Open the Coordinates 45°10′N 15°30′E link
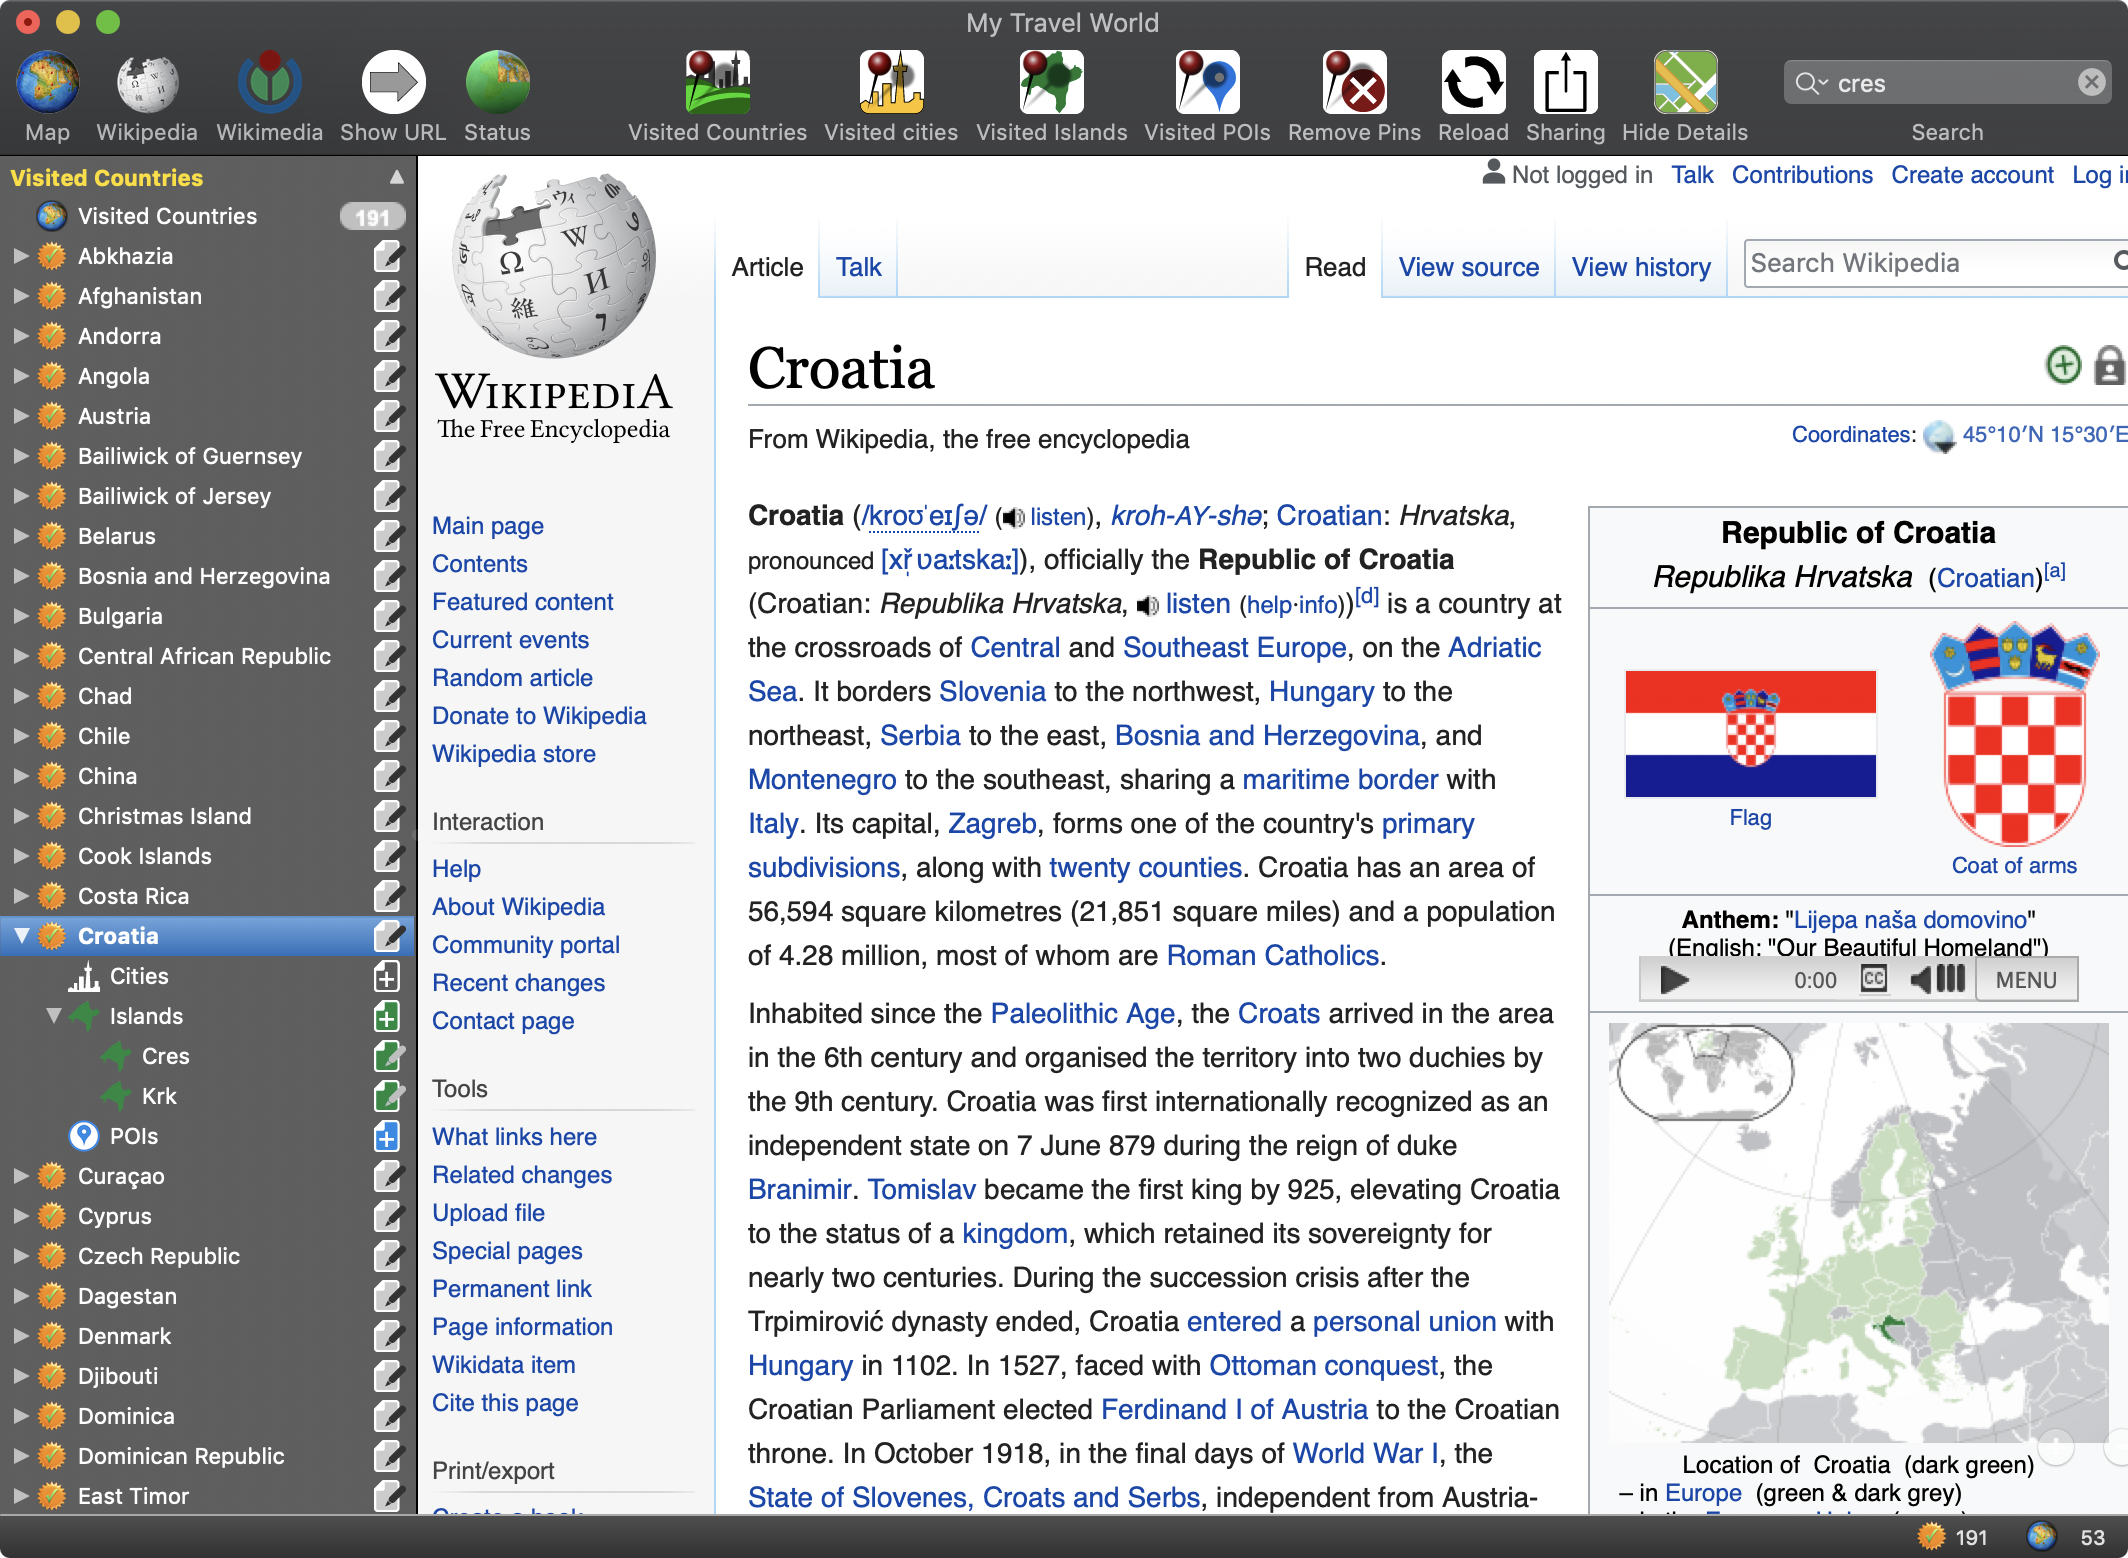The width and height of the screenshot is (2128, 1558). [x=2044, y=435]
